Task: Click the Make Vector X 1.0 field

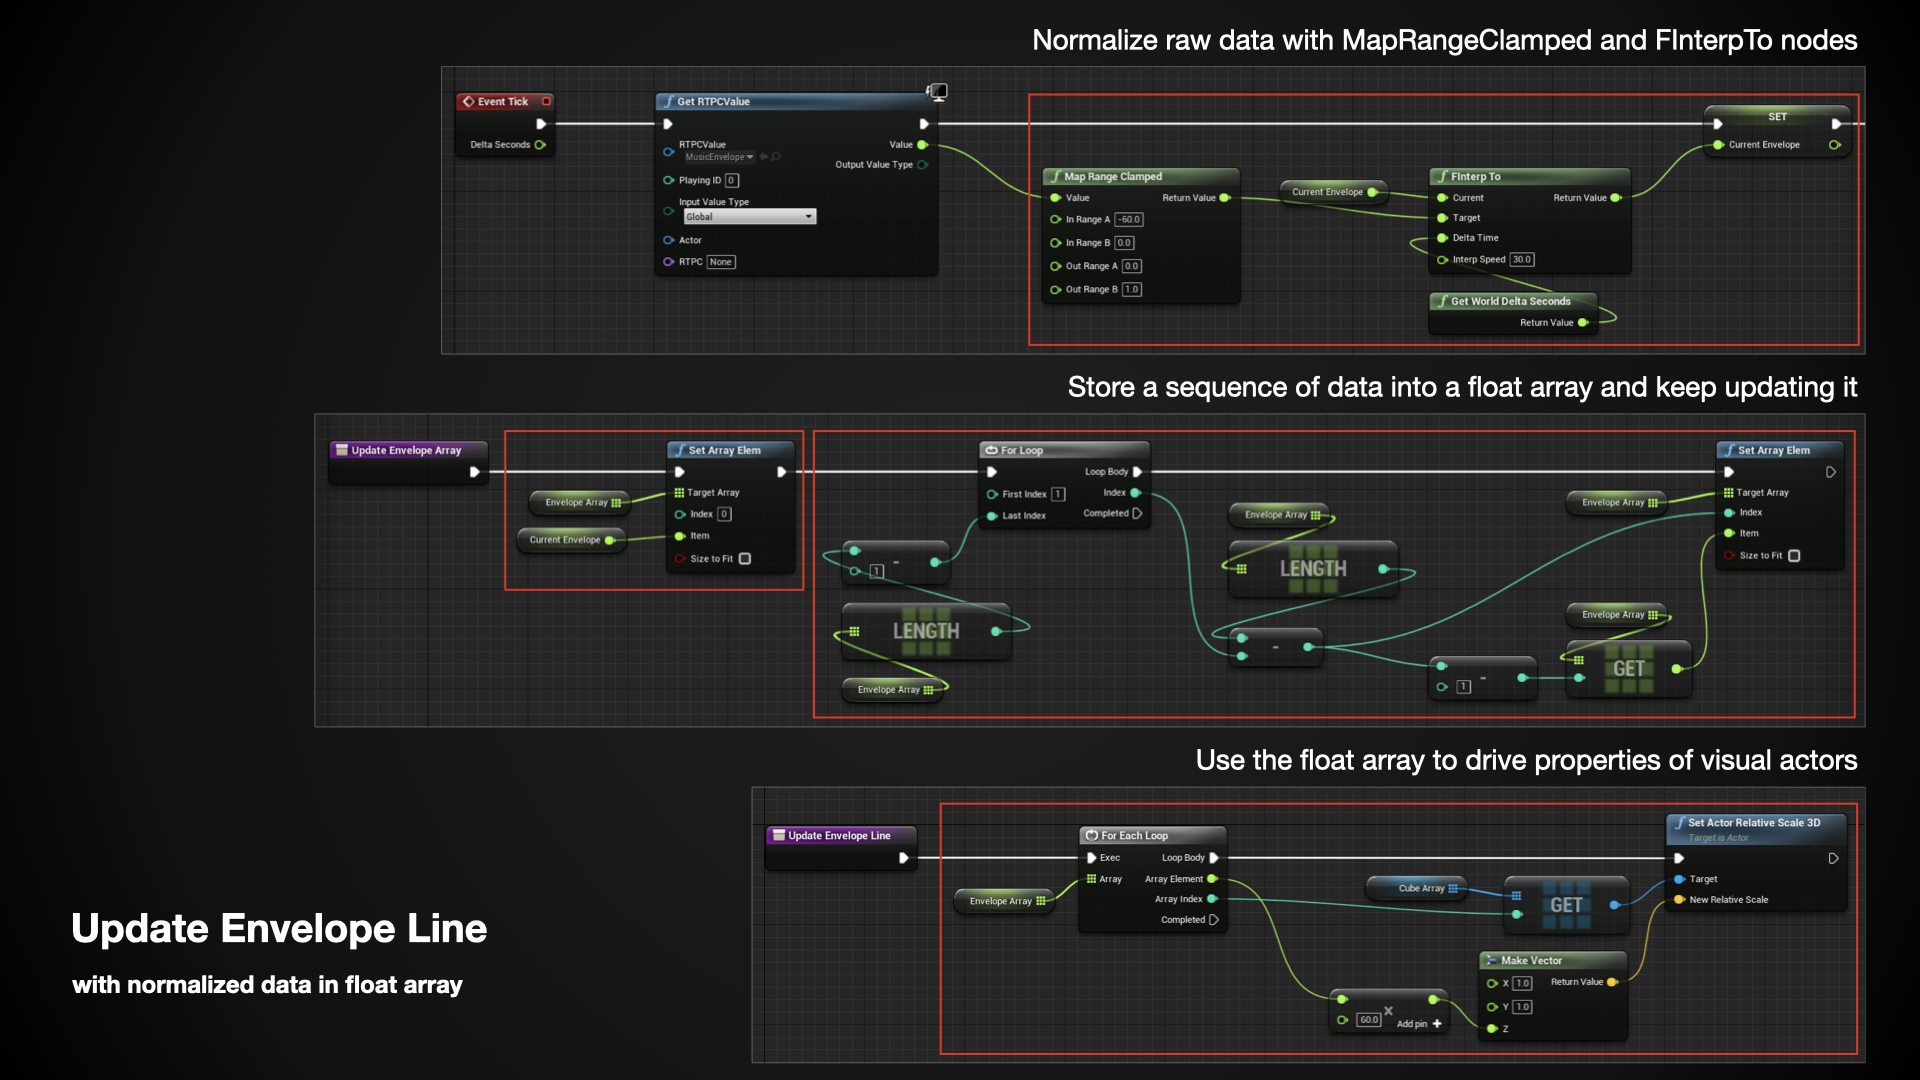Action: tap(1522, 984)
